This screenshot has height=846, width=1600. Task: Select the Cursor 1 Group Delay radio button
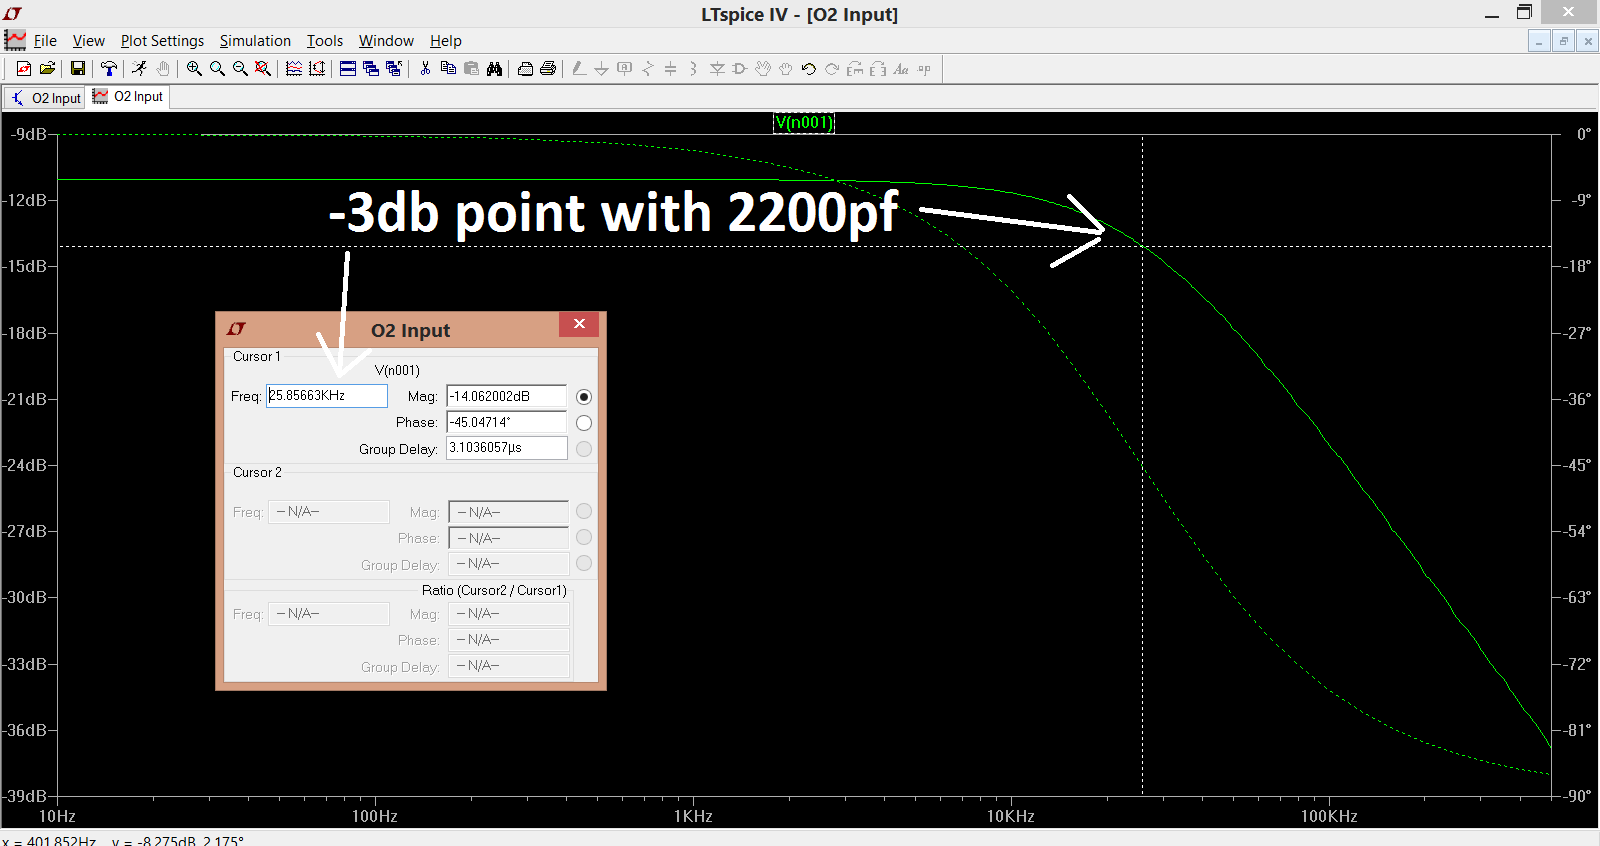[x=584, y=449]
